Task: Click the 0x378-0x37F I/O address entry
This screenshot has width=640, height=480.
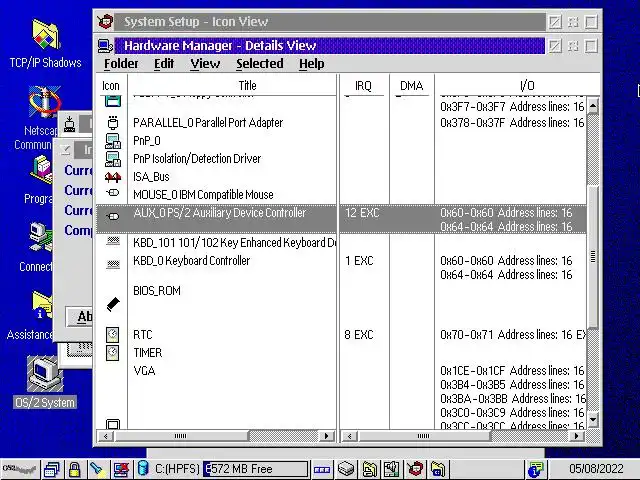Action: [x=512, y=122]
